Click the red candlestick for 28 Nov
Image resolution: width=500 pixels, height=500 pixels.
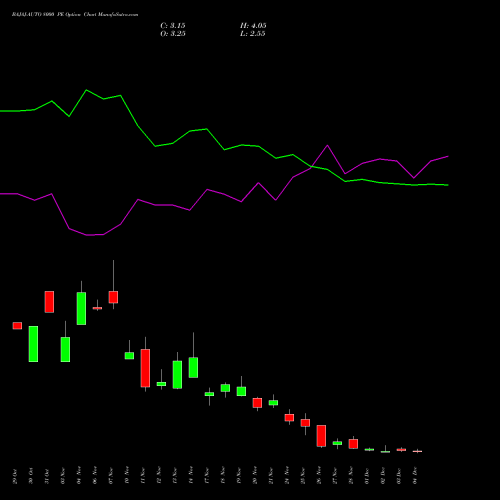tap(353, 444)
